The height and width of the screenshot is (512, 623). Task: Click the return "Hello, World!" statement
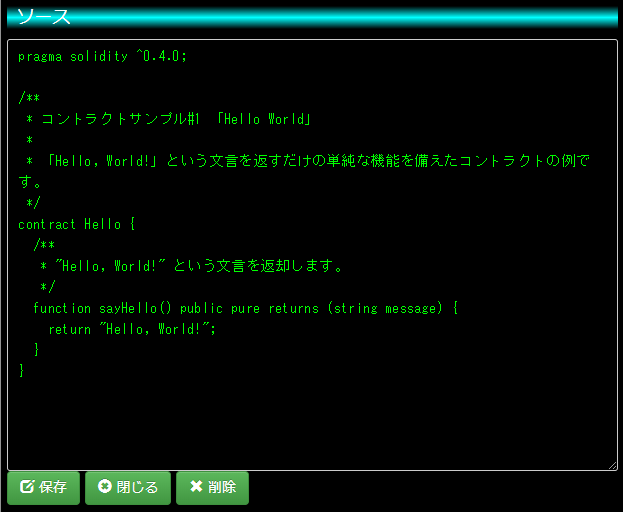pos(132,329)
